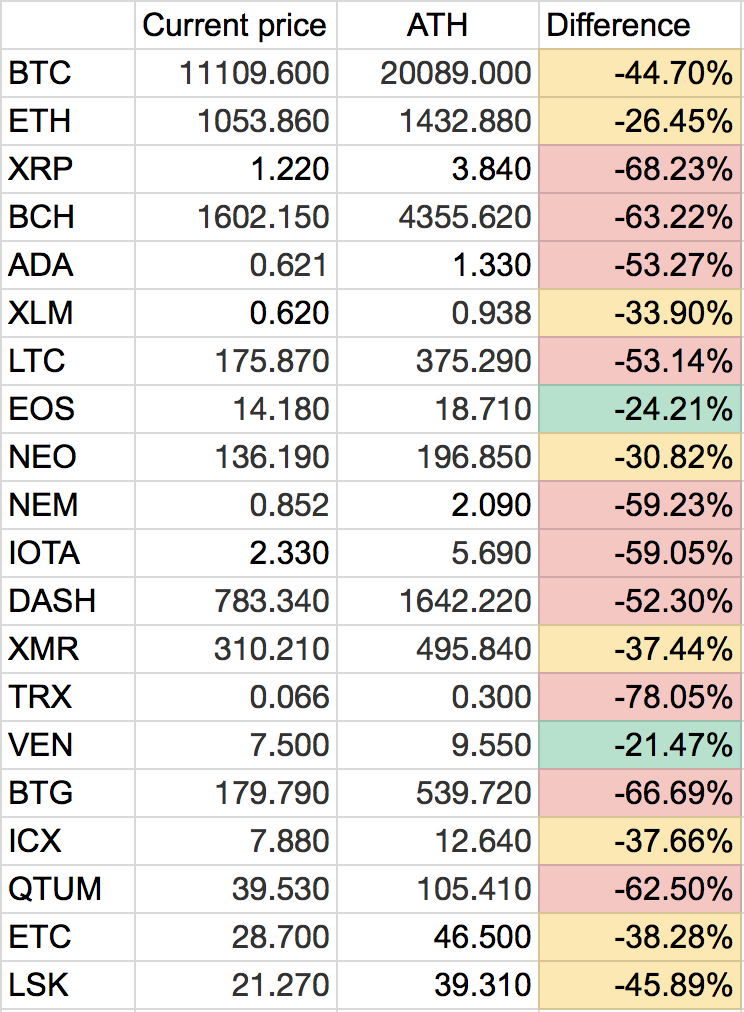Click NEO current price 136.190
This screenshot has height=1012, width=744.
(x=271, y=457)
